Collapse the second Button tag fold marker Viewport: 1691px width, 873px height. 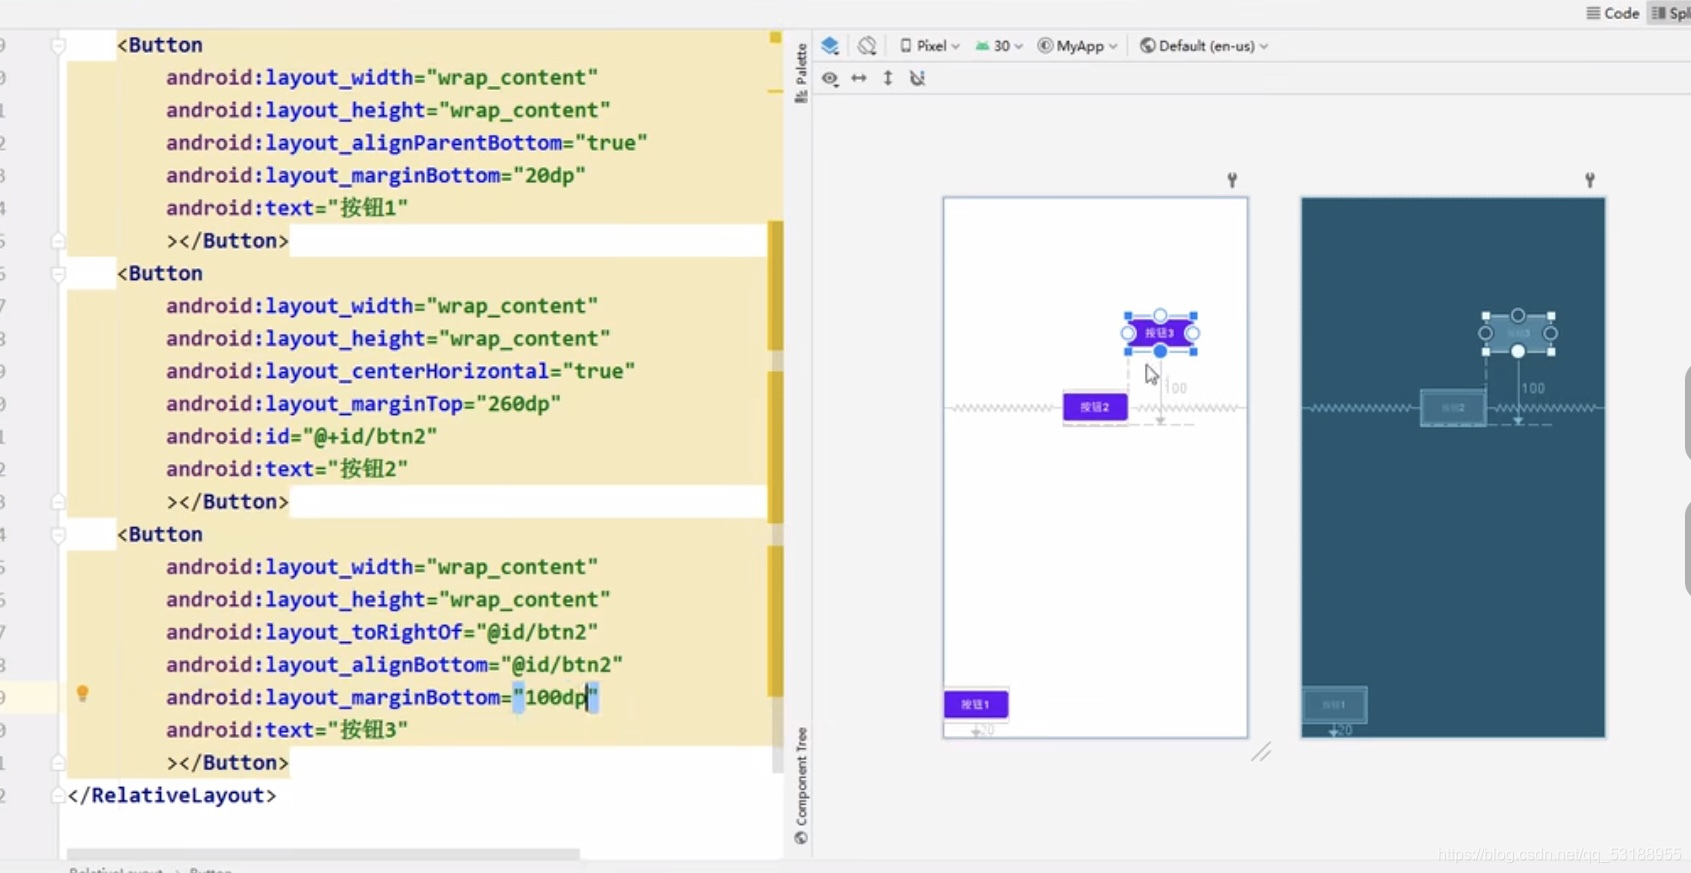pyautogui.click(x=58, y=273)
